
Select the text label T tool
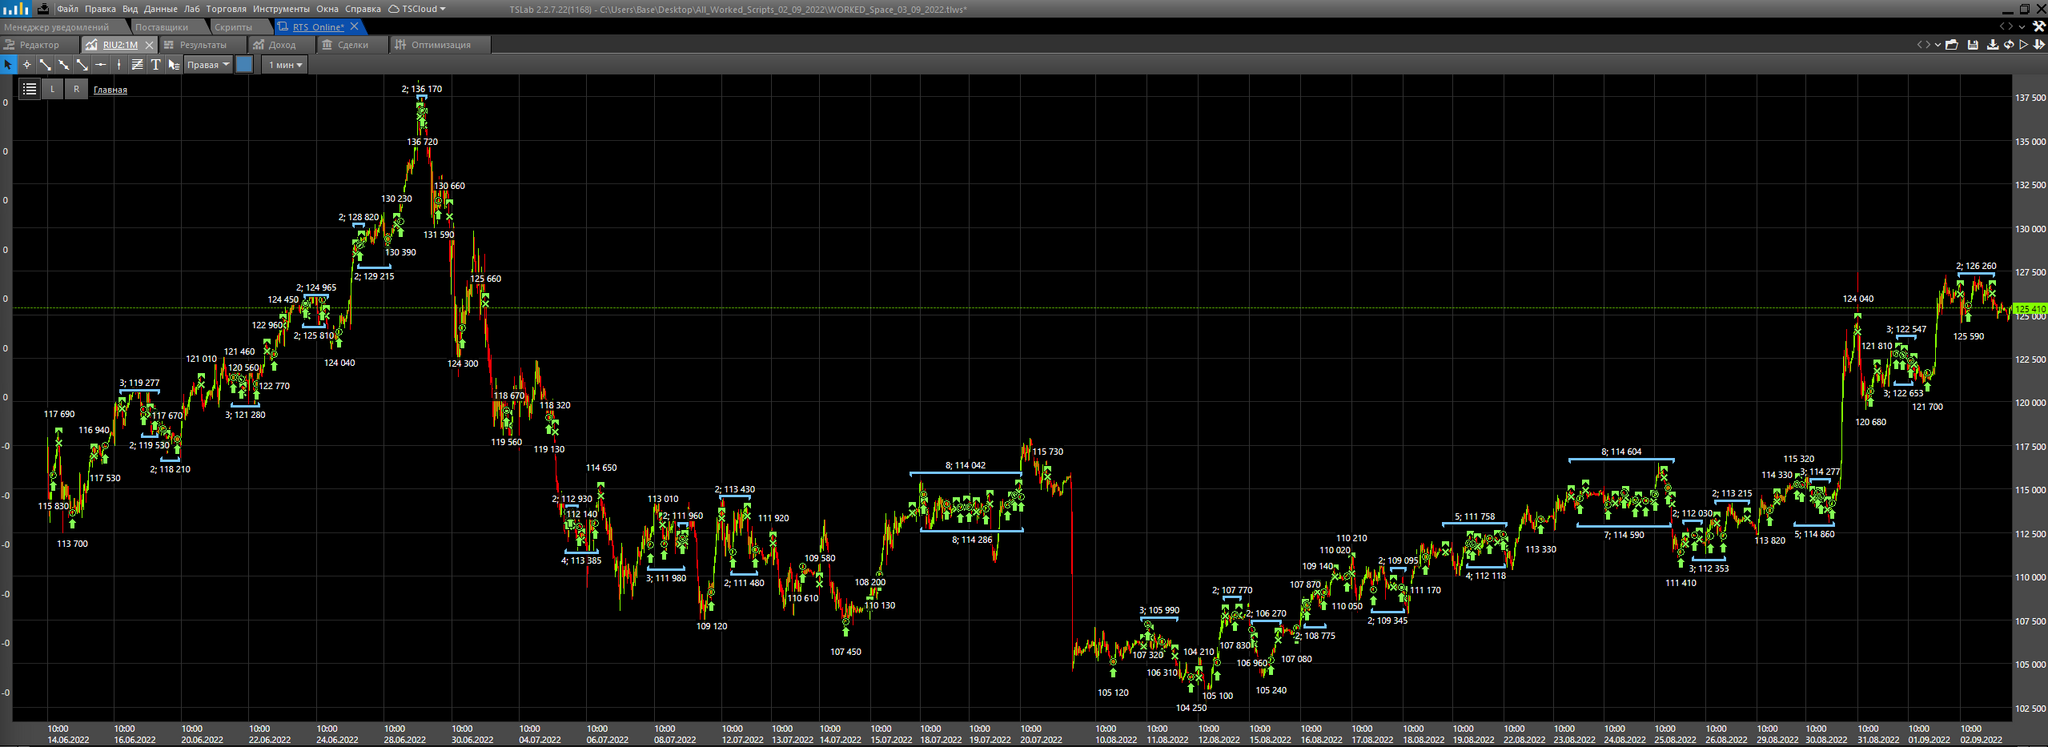coord(155,65)
